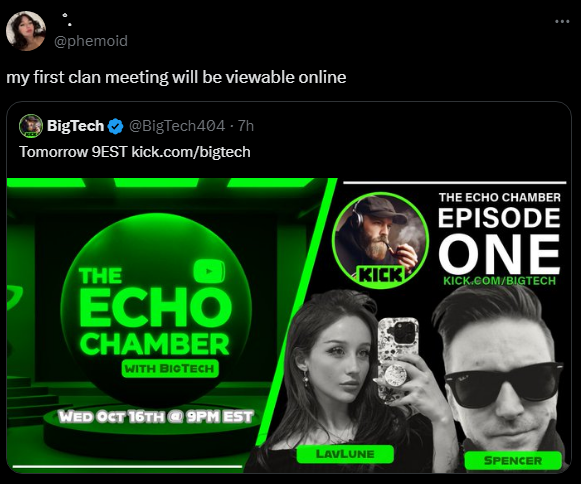Click the With BigTech green badge
The height and width of the screenshot is (484, 581).
tap(170, 368)
